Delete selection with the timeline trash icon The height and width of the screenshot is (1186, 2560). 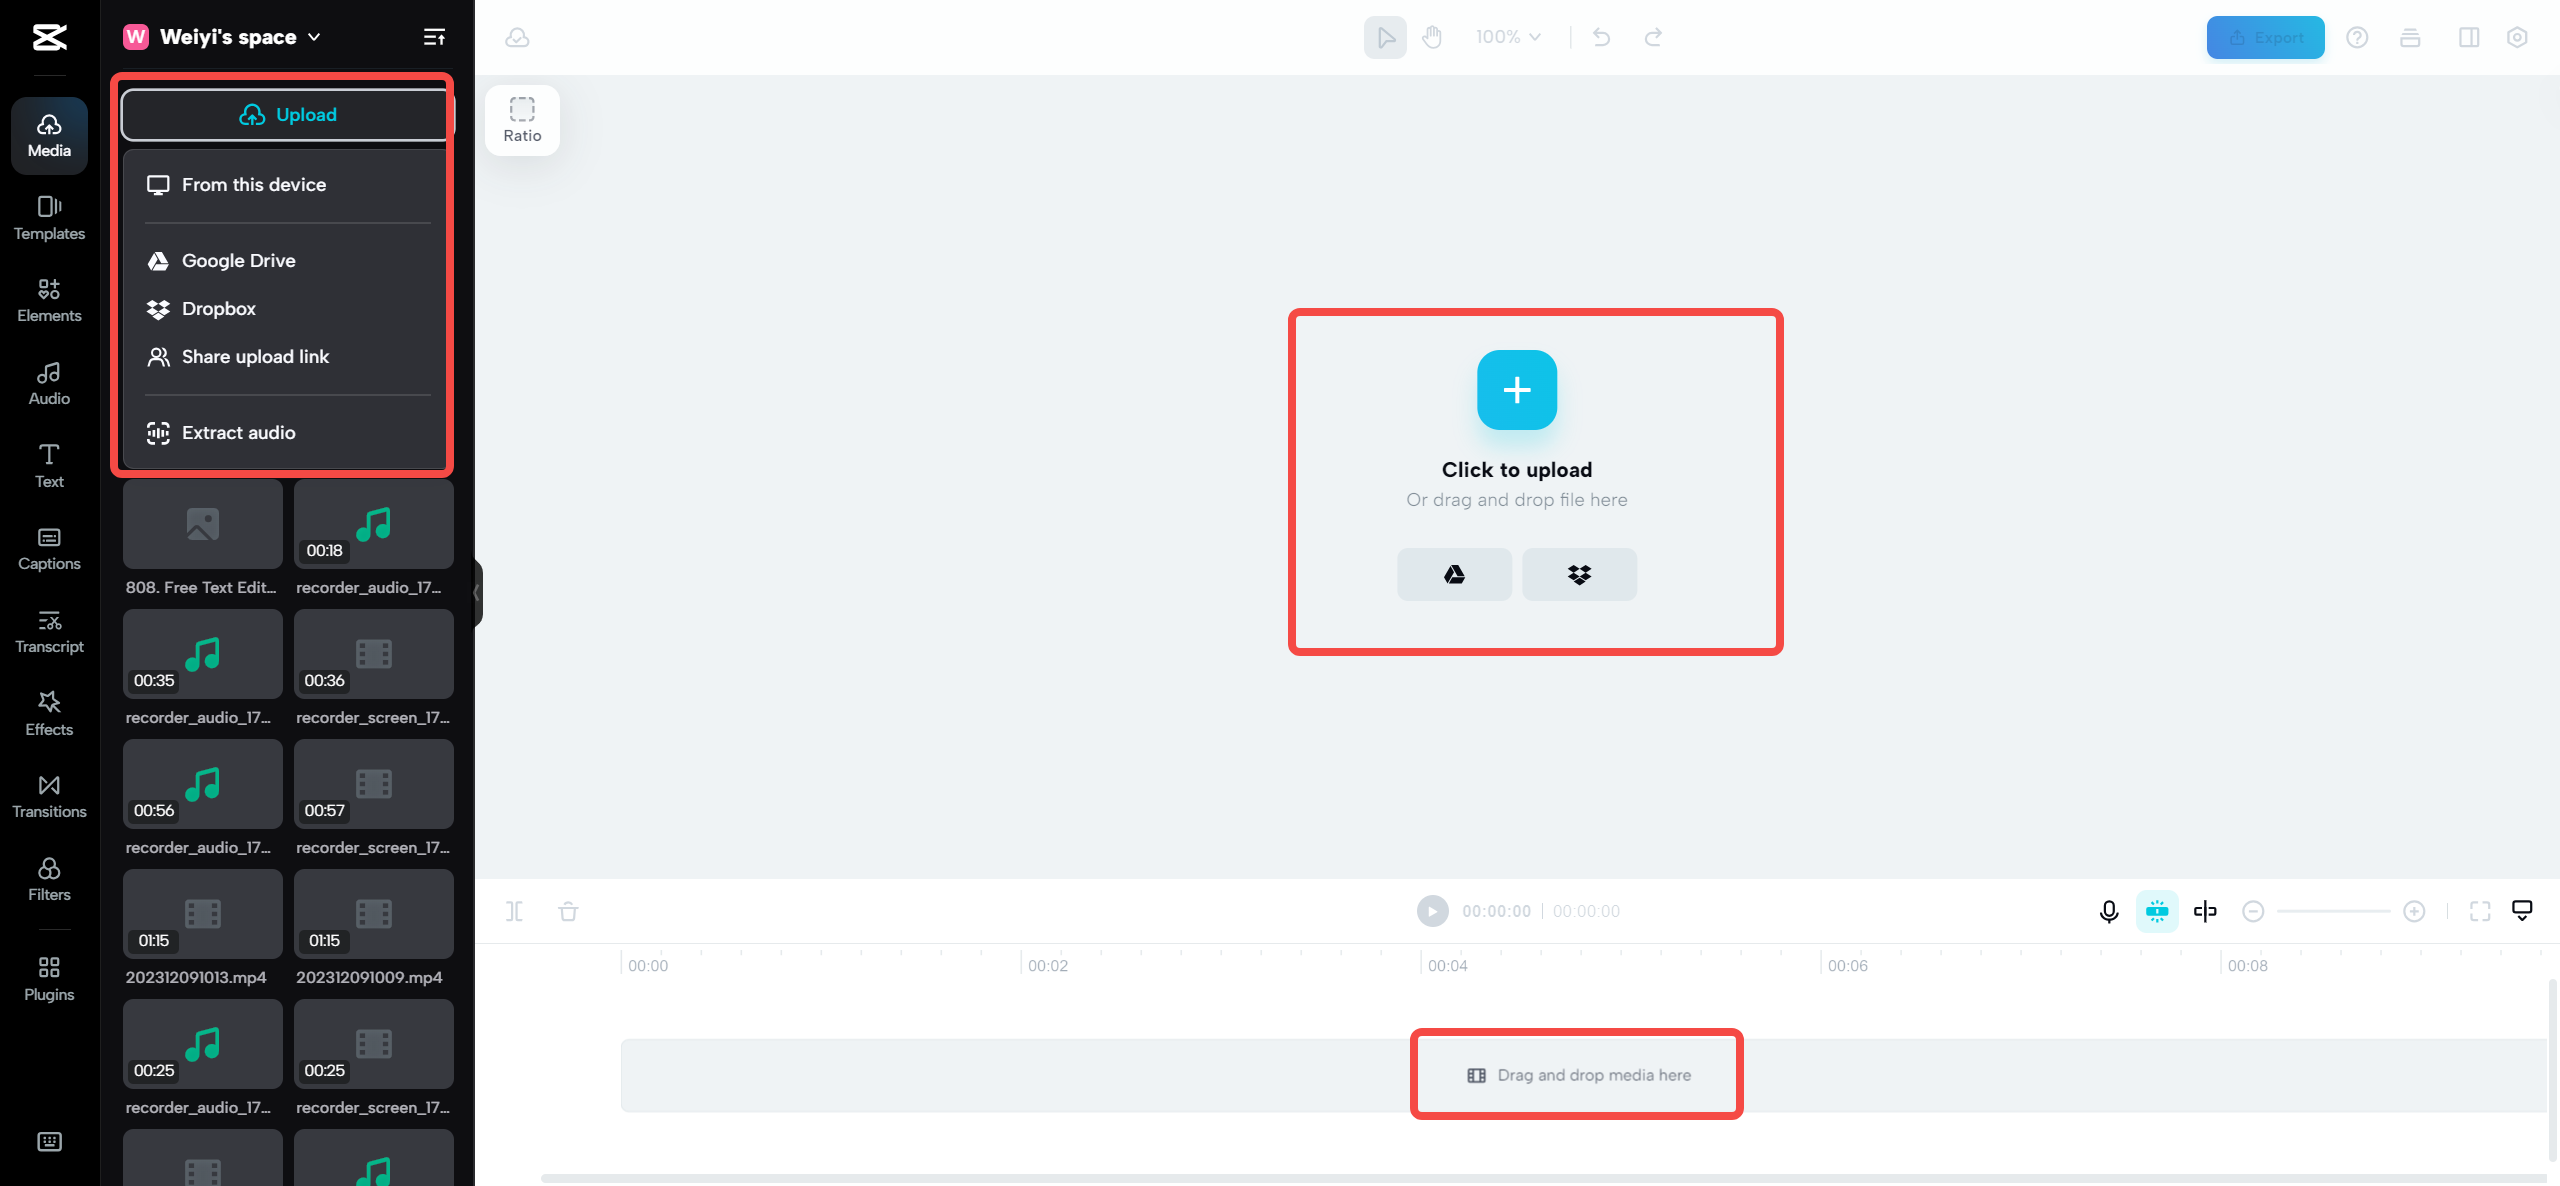(x=568, y=911)
